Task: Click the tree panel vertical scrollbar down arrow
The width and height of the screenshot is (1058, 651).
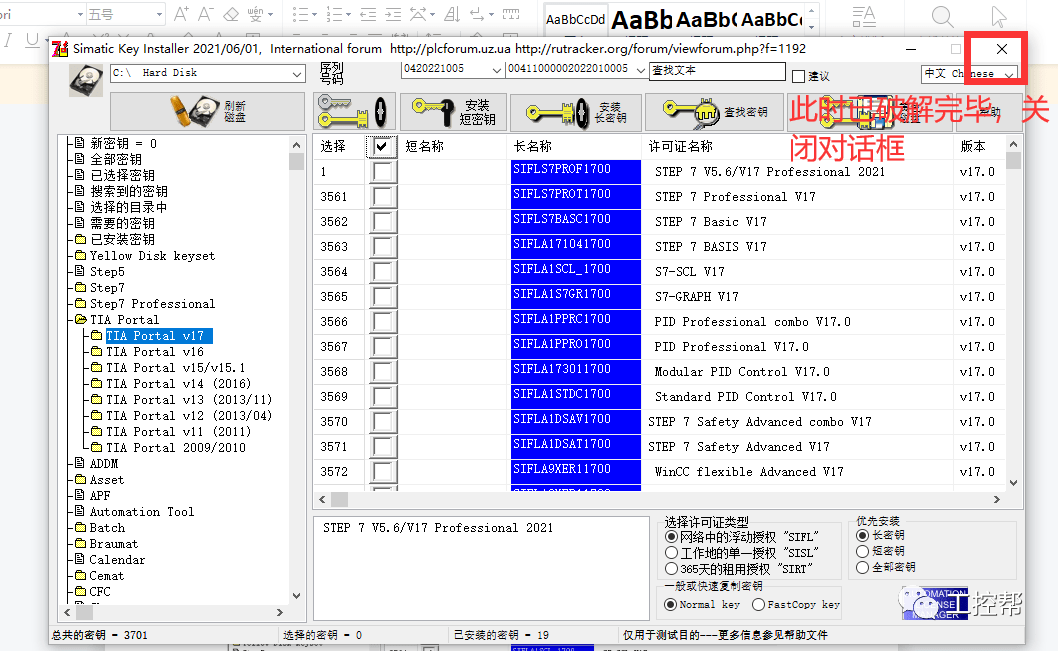Action: [296, 596]
